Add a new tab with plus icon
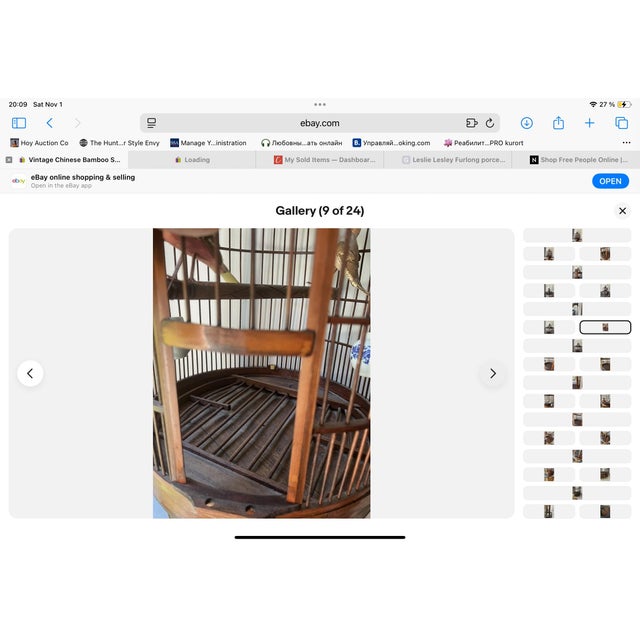This screenshot has height=640, width=640. click(589, 123)
